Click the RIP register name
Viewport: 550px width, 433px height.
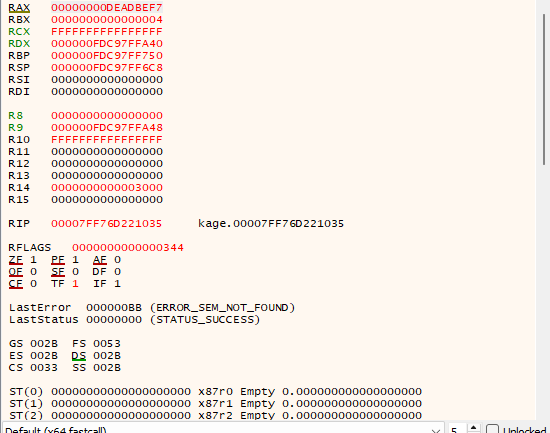point(19,224)
